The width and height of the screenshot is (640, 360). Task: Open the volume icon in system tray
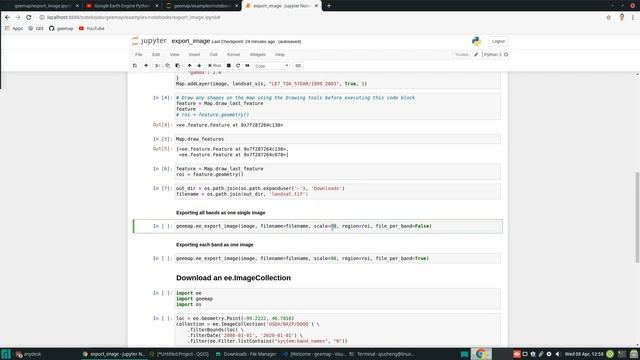tap(558, 354)
